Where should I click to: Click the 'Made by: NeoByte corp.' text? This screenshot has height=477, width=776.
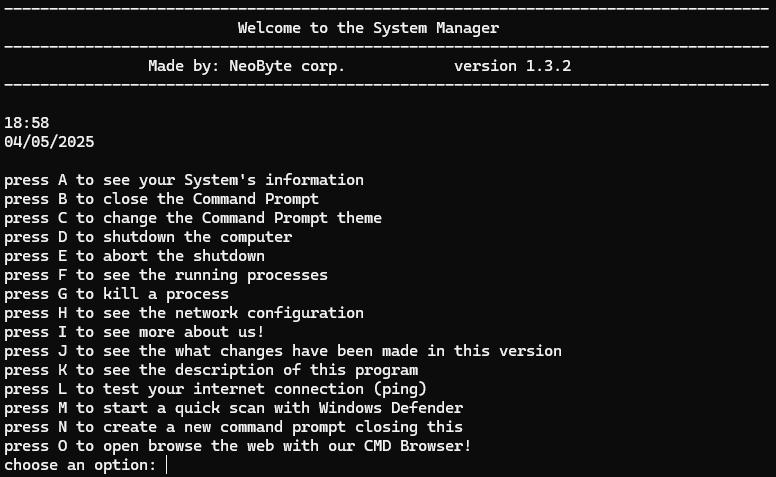pyautogui.click(x=246, y=66)
